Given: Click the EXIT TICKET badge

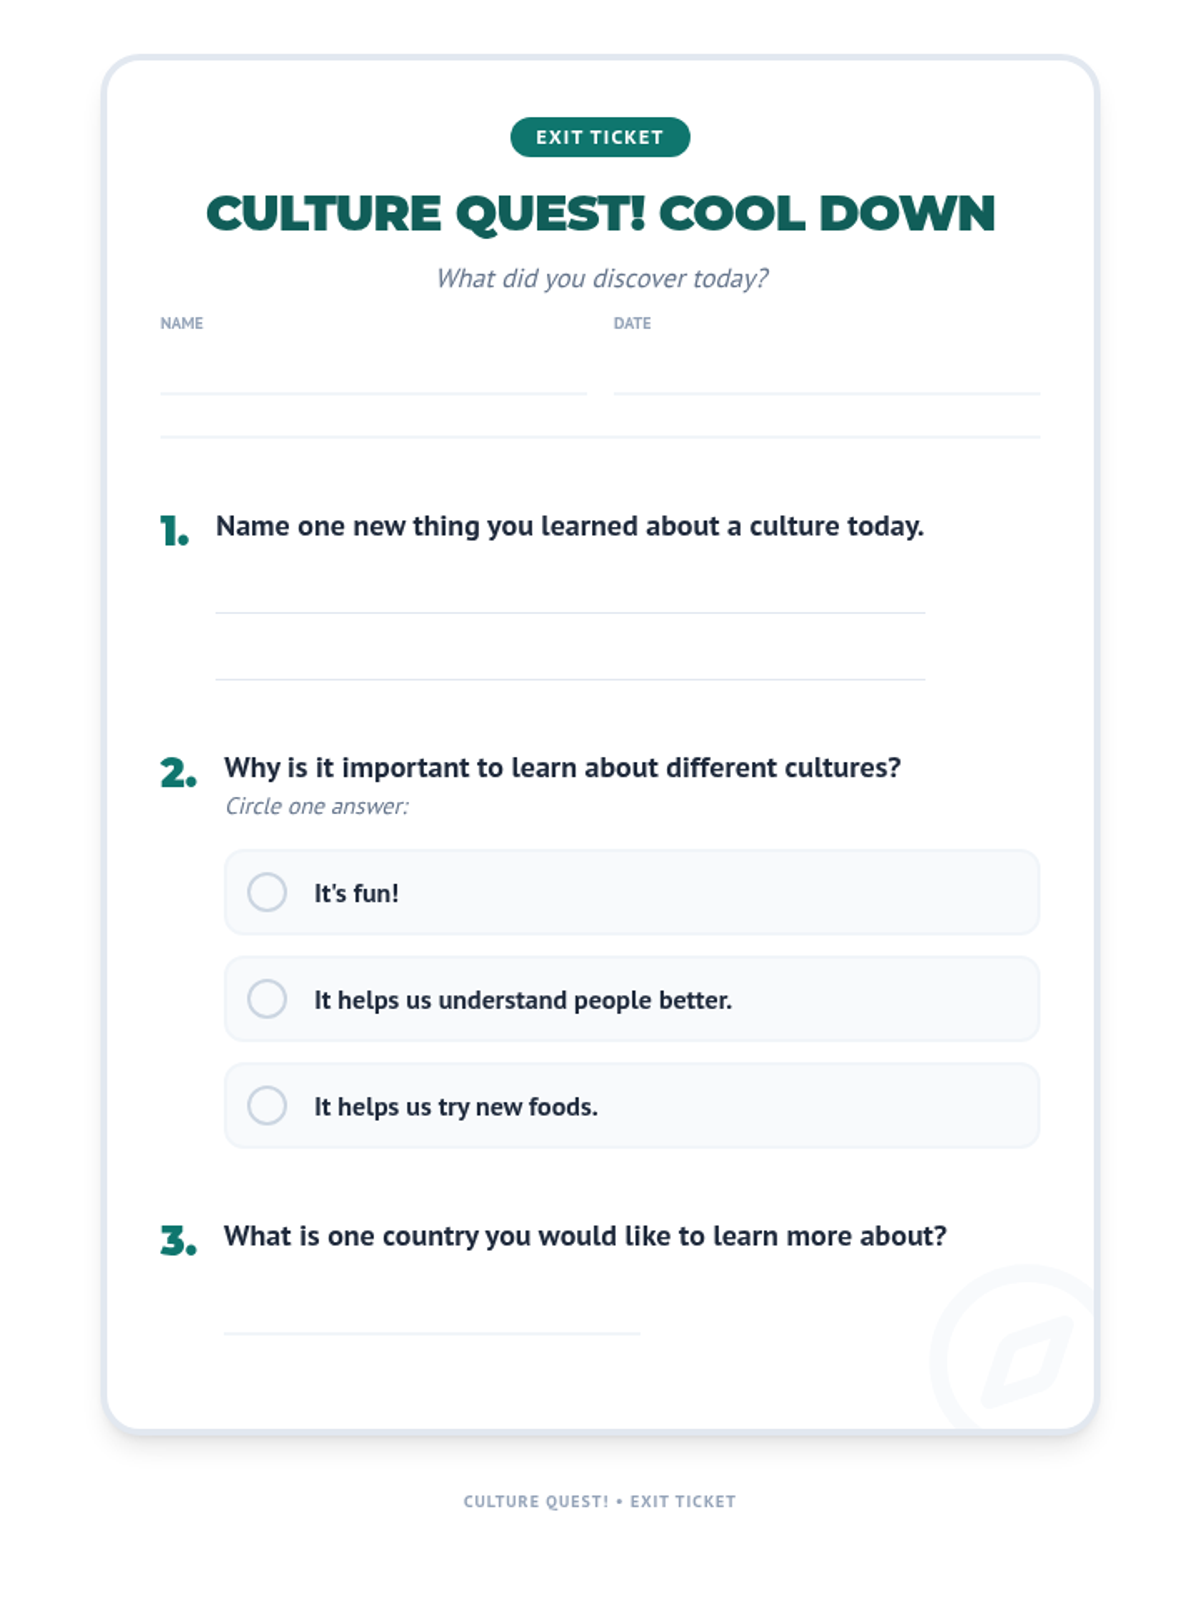Looking at the screenshot, I should [x=600, y=137].
